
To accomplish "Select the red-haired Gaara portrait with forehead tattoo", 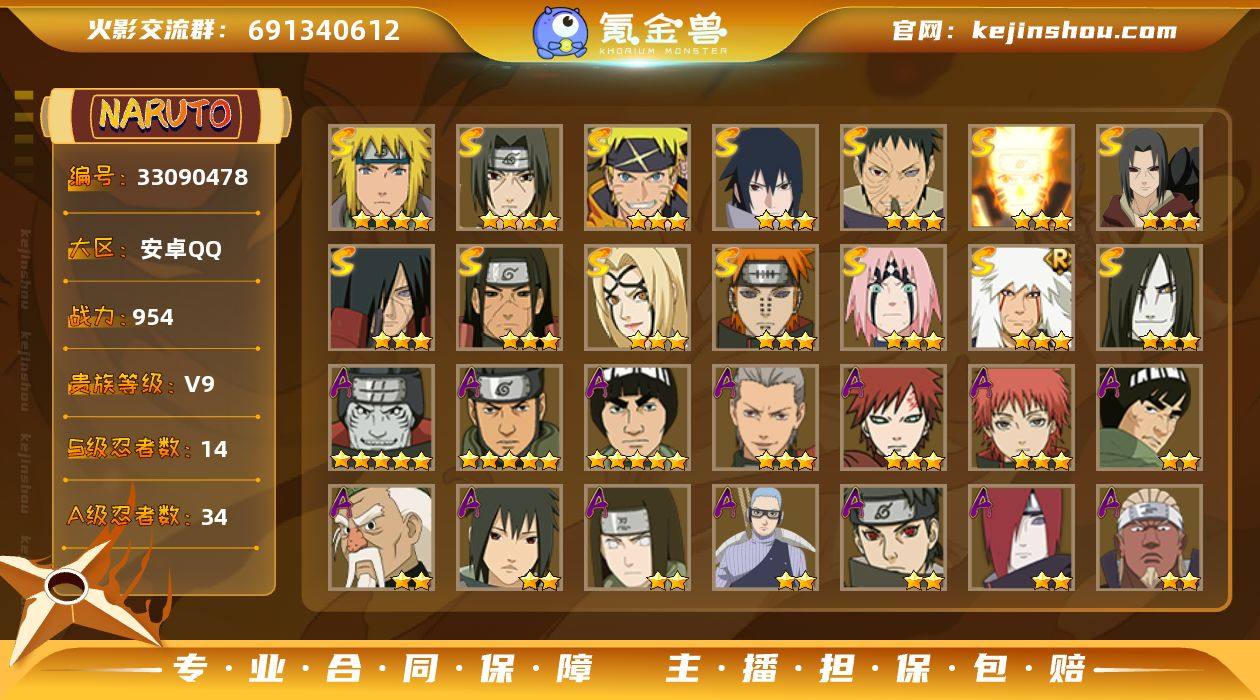I will (893, 417).
